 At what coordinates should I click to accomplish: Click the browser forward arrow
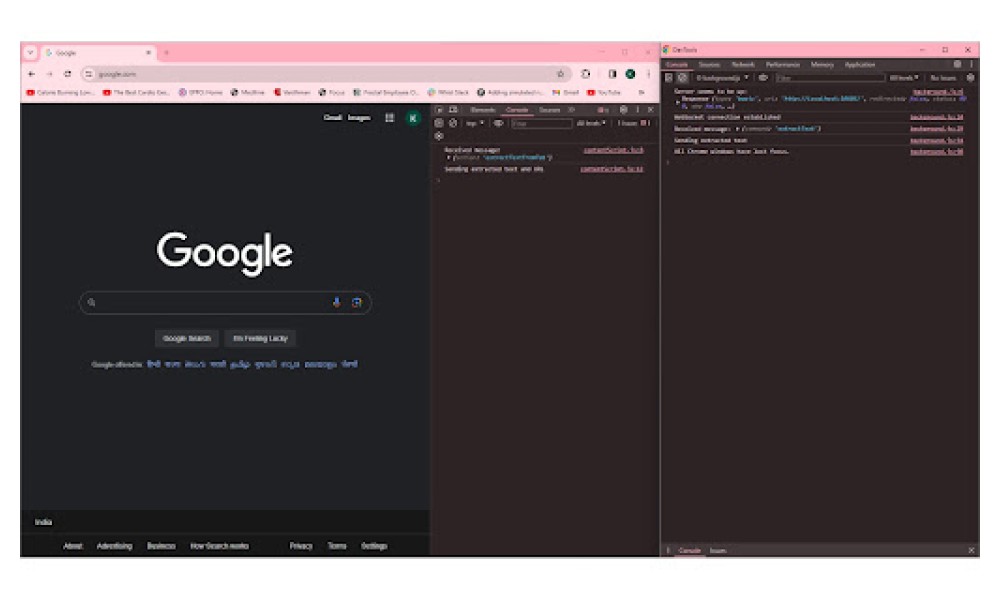[49, 74]
